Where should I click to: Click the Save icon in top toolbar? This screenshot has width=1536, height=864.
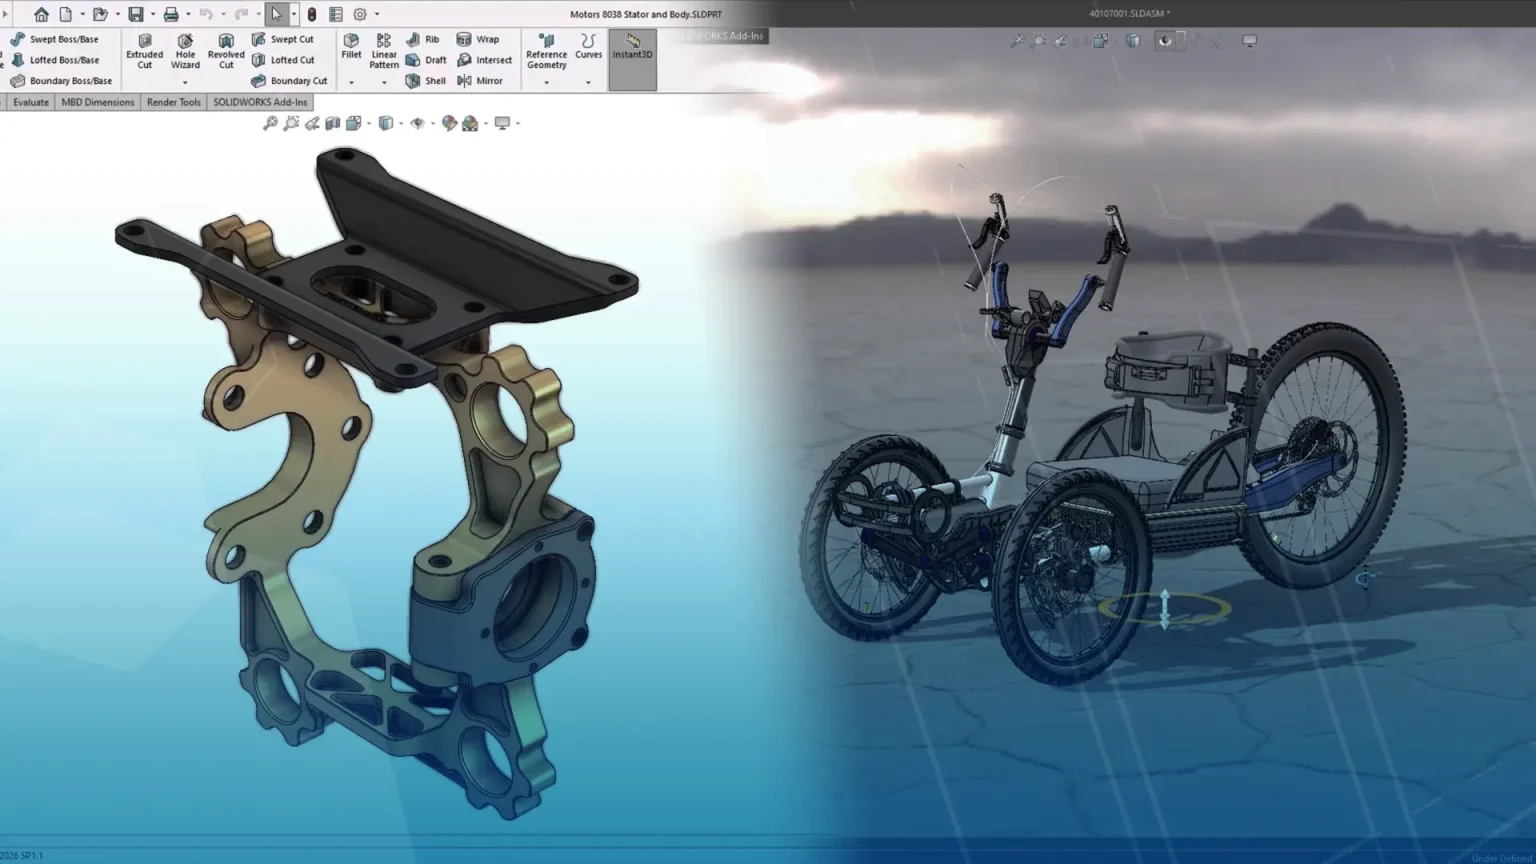tap(136, 14)
